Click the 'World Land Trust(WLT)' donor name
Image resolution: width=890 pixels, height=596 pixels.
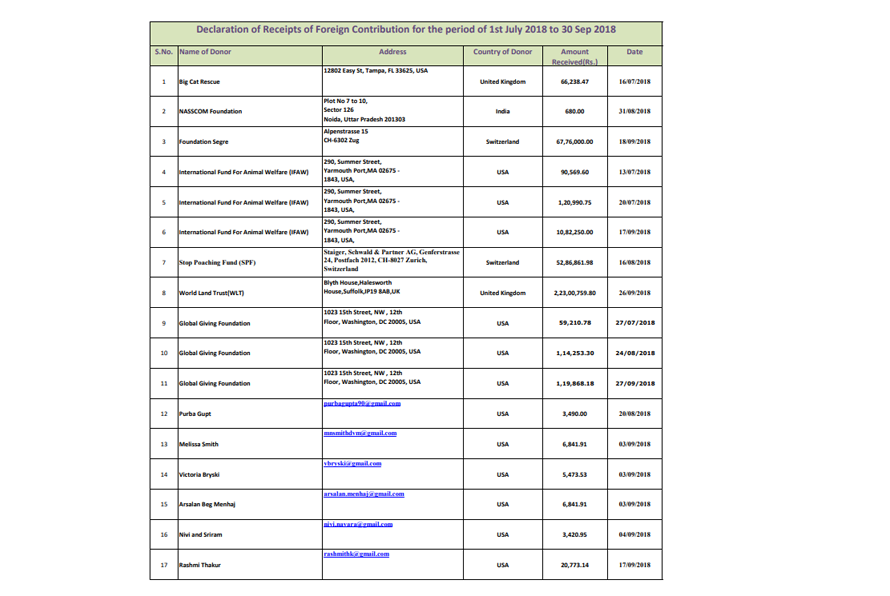(x=211, y=294)
